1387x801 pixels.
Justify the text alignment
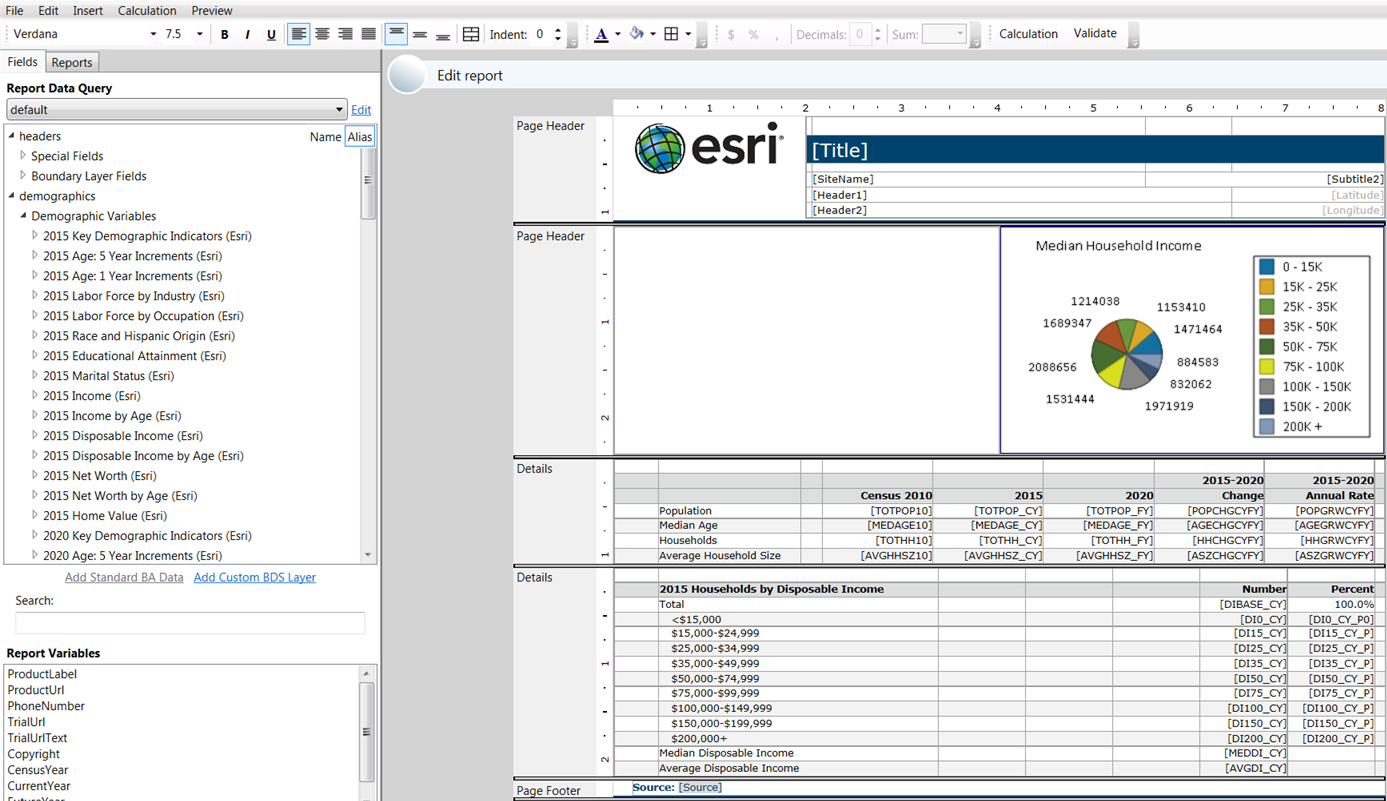click(x=368, y=34)
